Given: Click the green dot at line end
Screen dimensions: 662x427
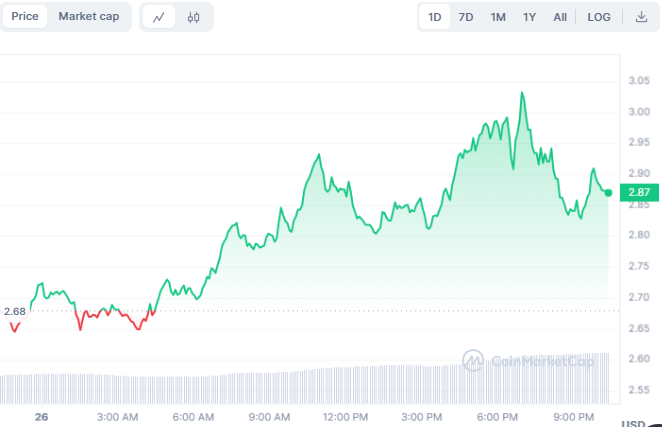Looking at the screenshot, I should tap(608, 192).
